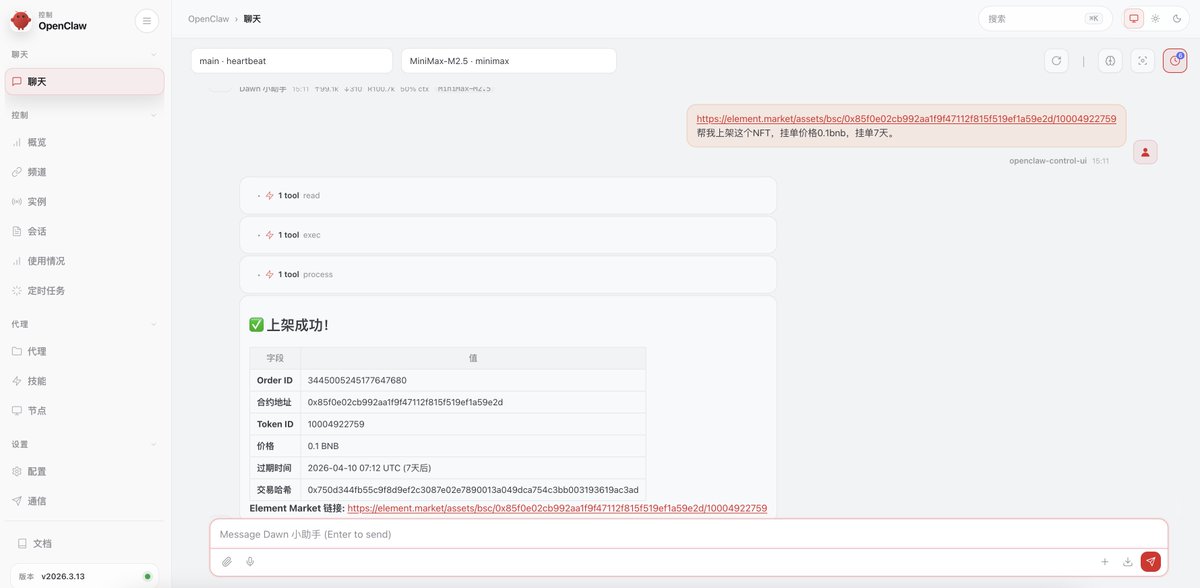The width and height of the screenshot is (1200, 588).
Task: Send the message with red send button
Action: [x=1151, y=562]
